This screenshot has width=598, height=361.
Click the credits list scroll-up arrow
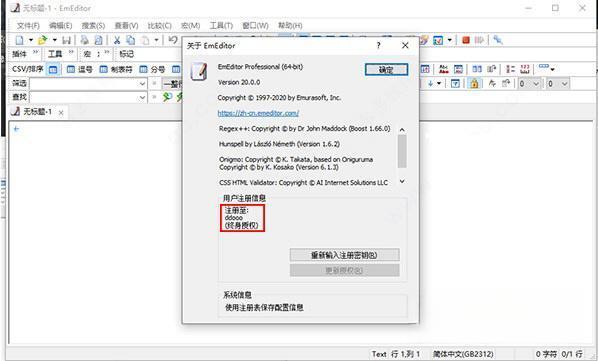click(x=402, y=130)
